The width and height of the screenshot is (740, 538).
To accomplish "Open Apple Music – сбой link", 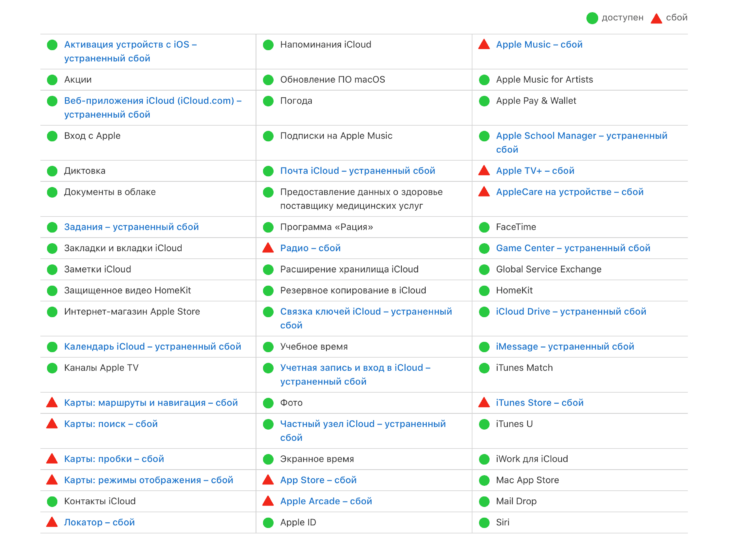I will click(539, 45).
